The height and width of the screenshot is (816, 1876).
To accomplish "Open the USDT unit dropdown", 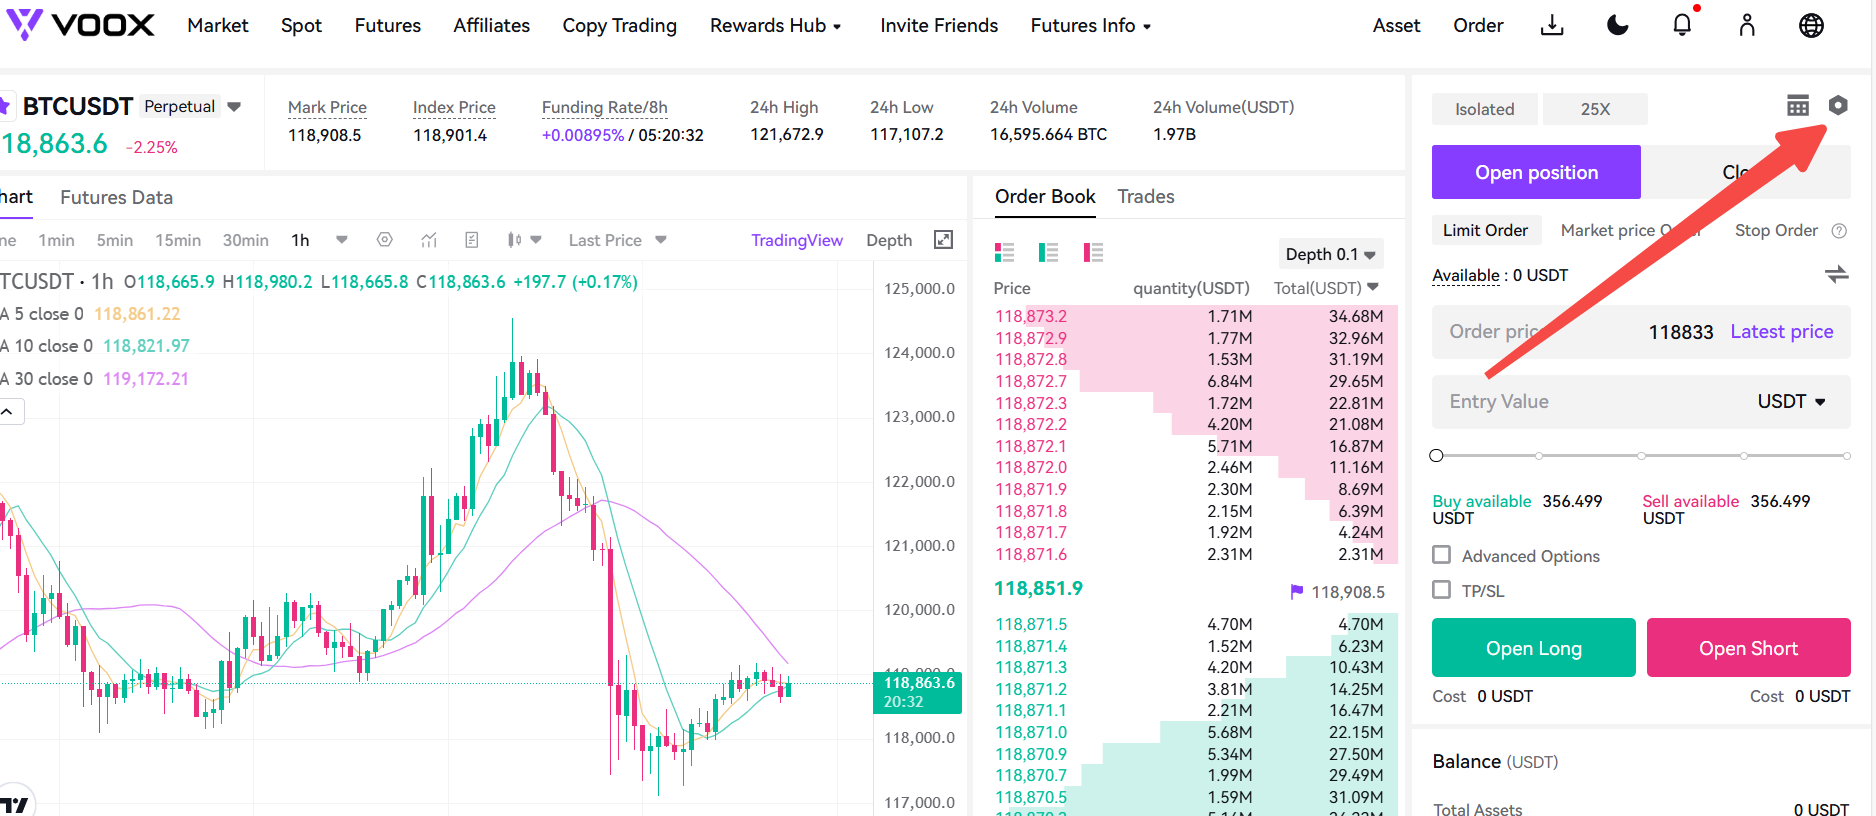I will click(1792, 401).
